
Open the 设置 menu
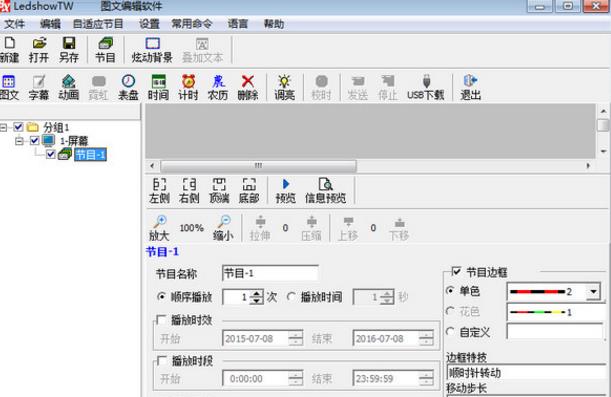[x=150, y=24]
